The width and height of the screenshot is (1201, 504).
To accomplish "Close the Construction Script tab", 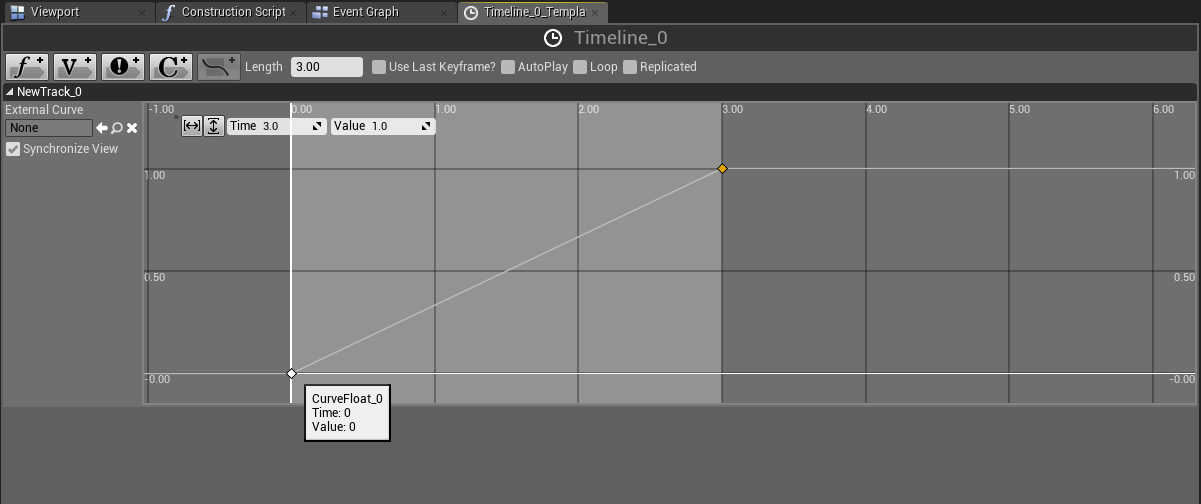I will [x=295, y=13].
